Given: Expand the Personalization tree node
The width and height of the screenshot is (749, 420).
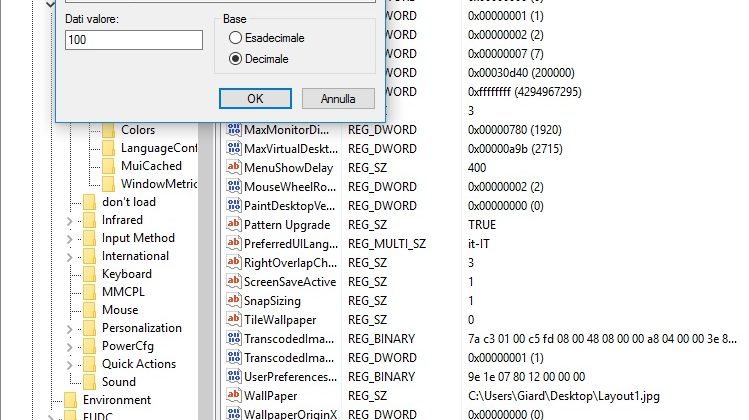Looking at the screenshot, I should click(70, 329).
